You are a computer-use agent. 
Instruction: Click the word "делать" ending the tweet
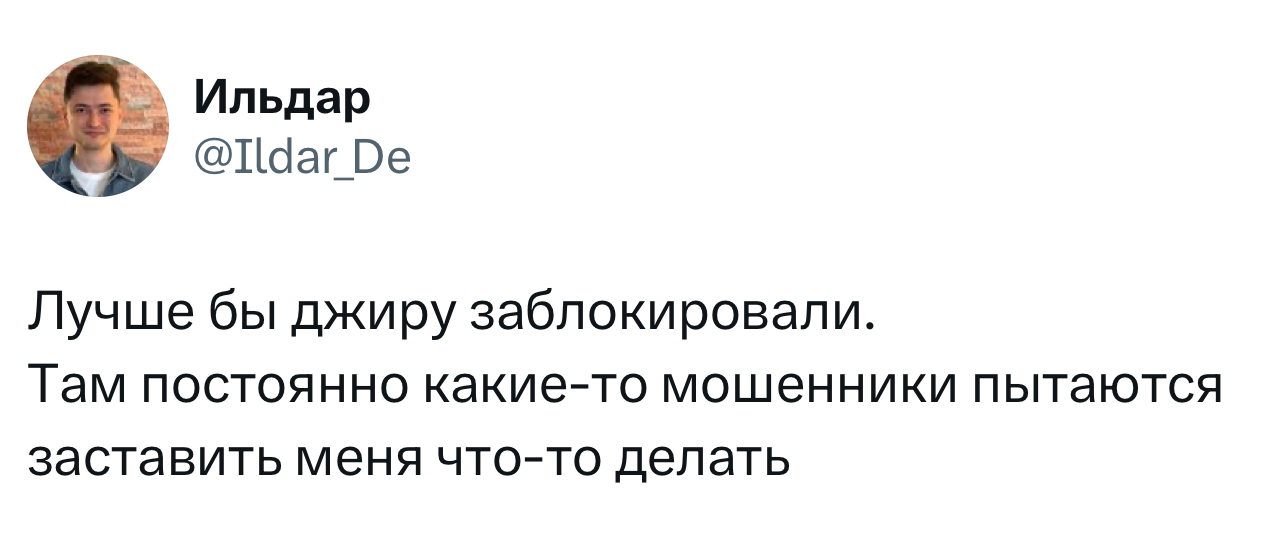[701, 457]
